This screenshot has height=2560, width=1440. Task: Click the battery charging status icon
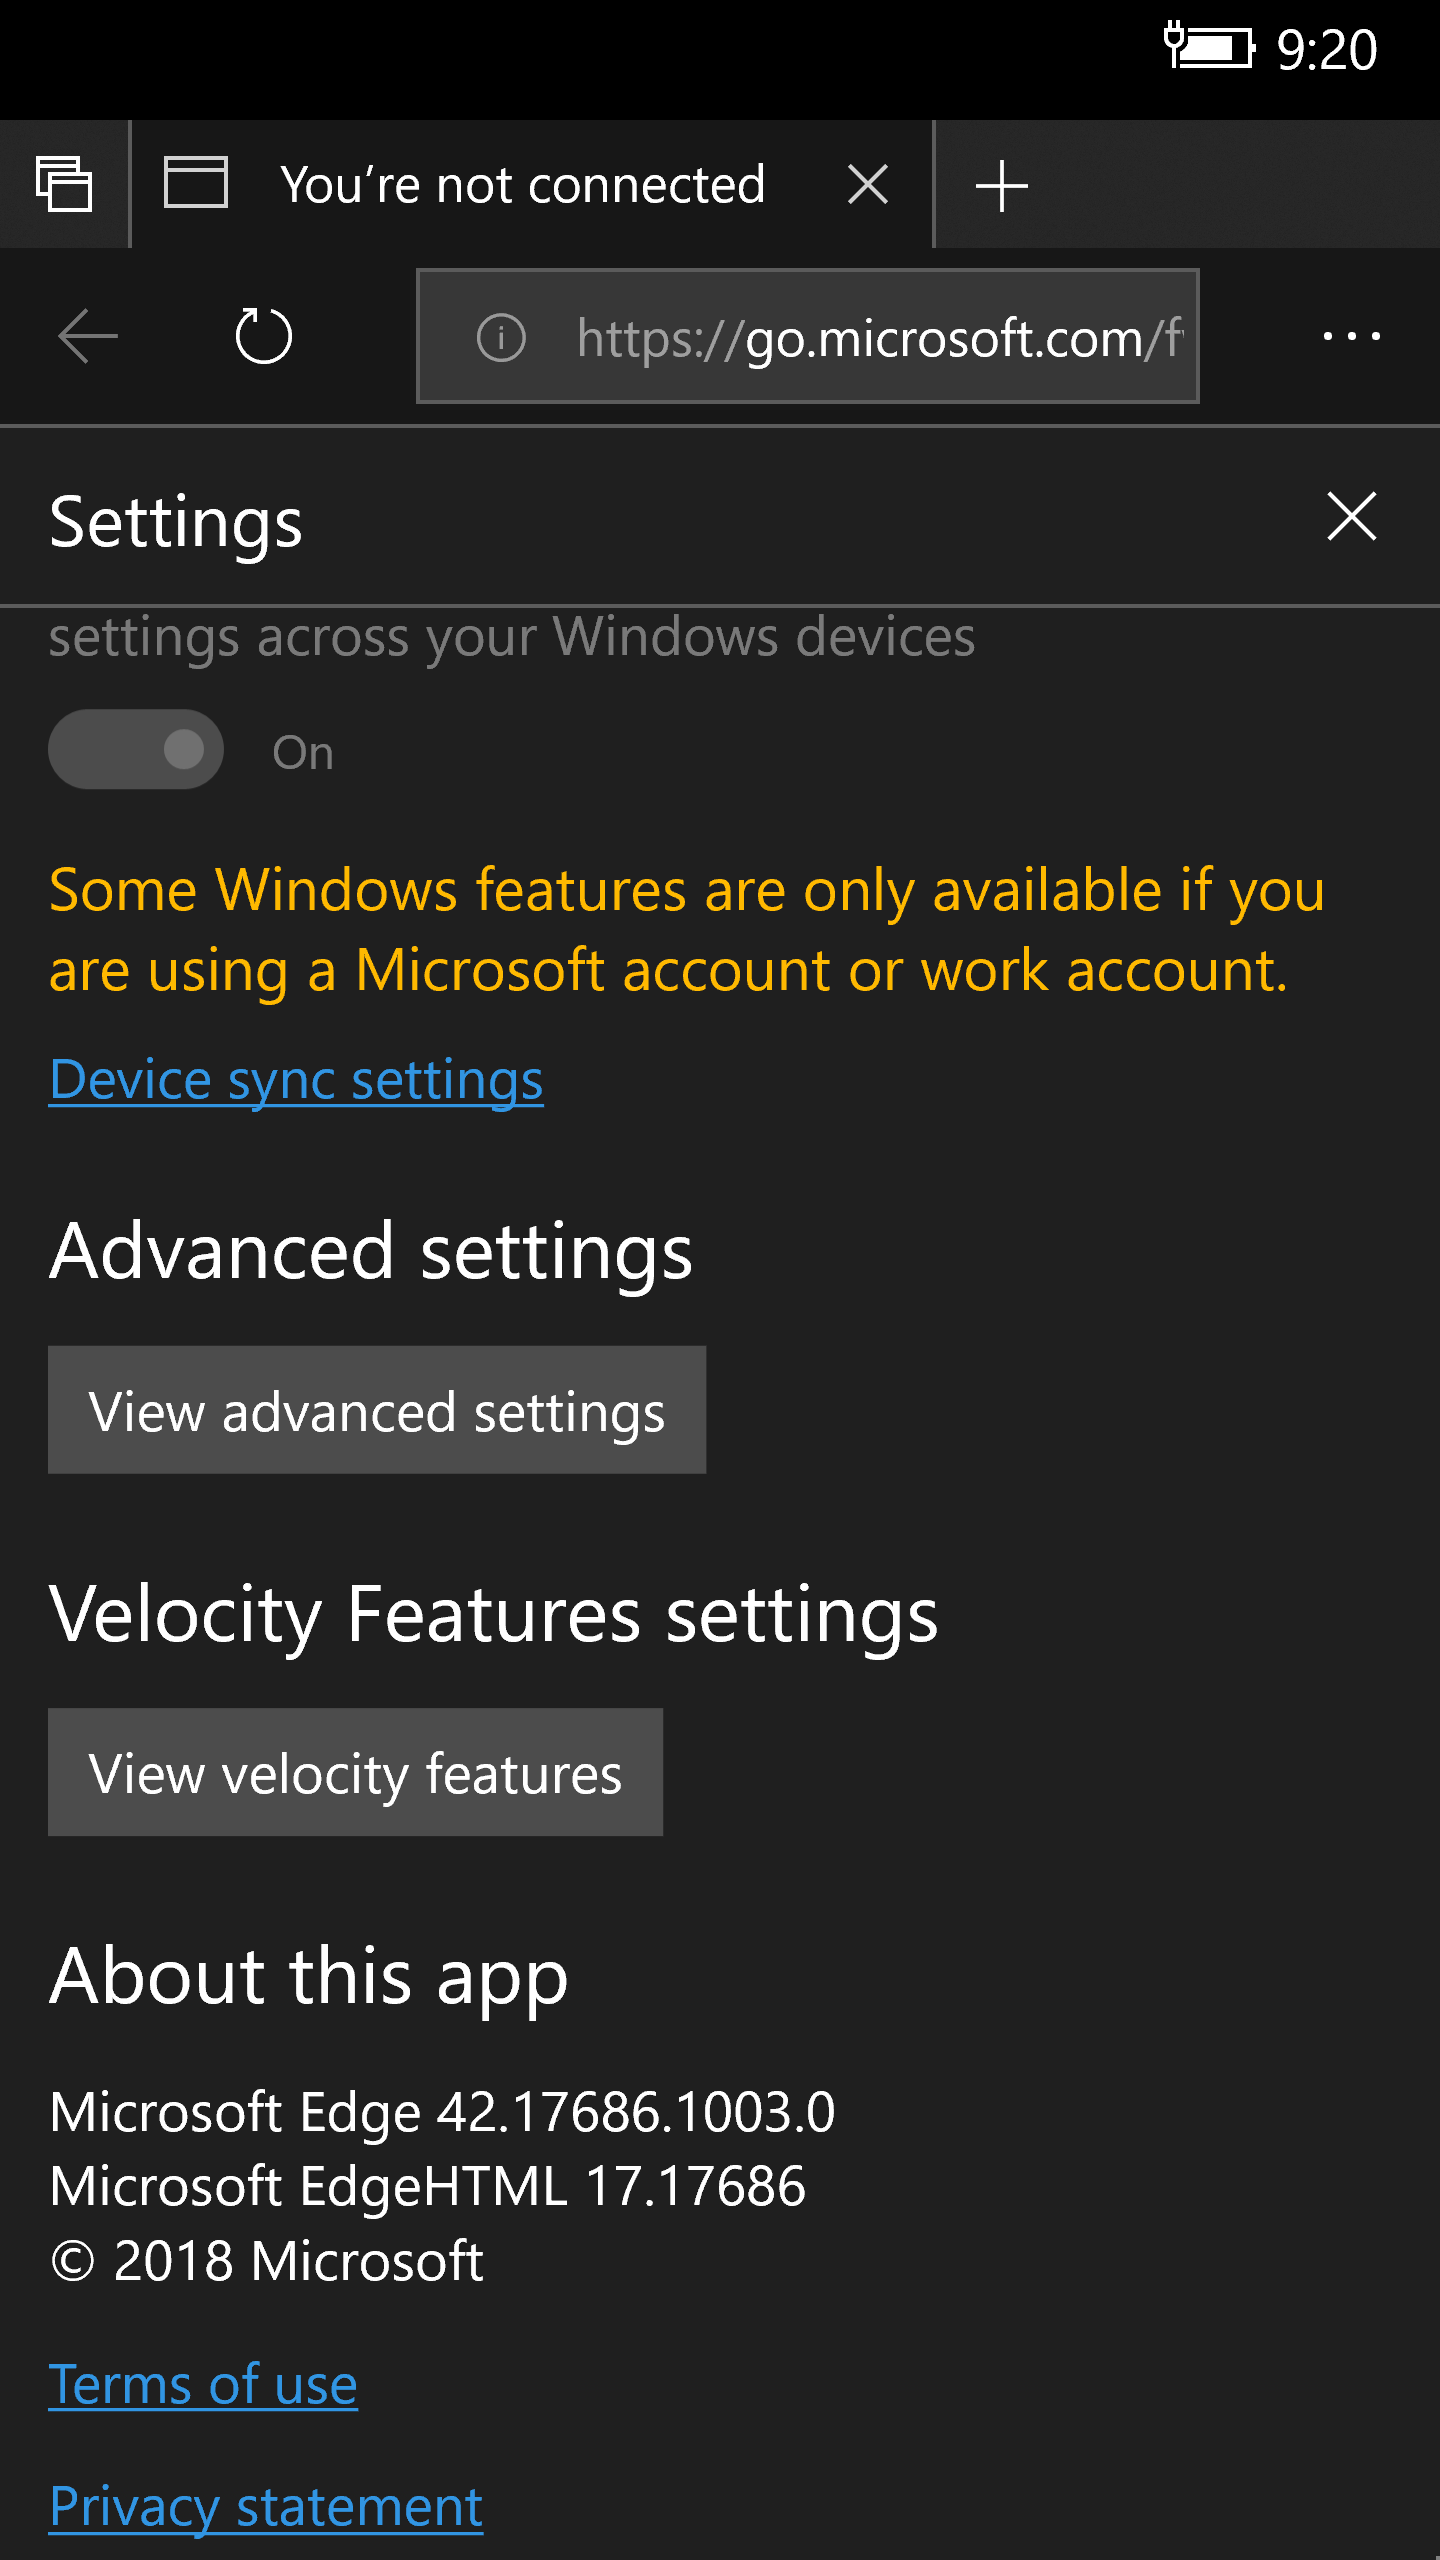1208,47
